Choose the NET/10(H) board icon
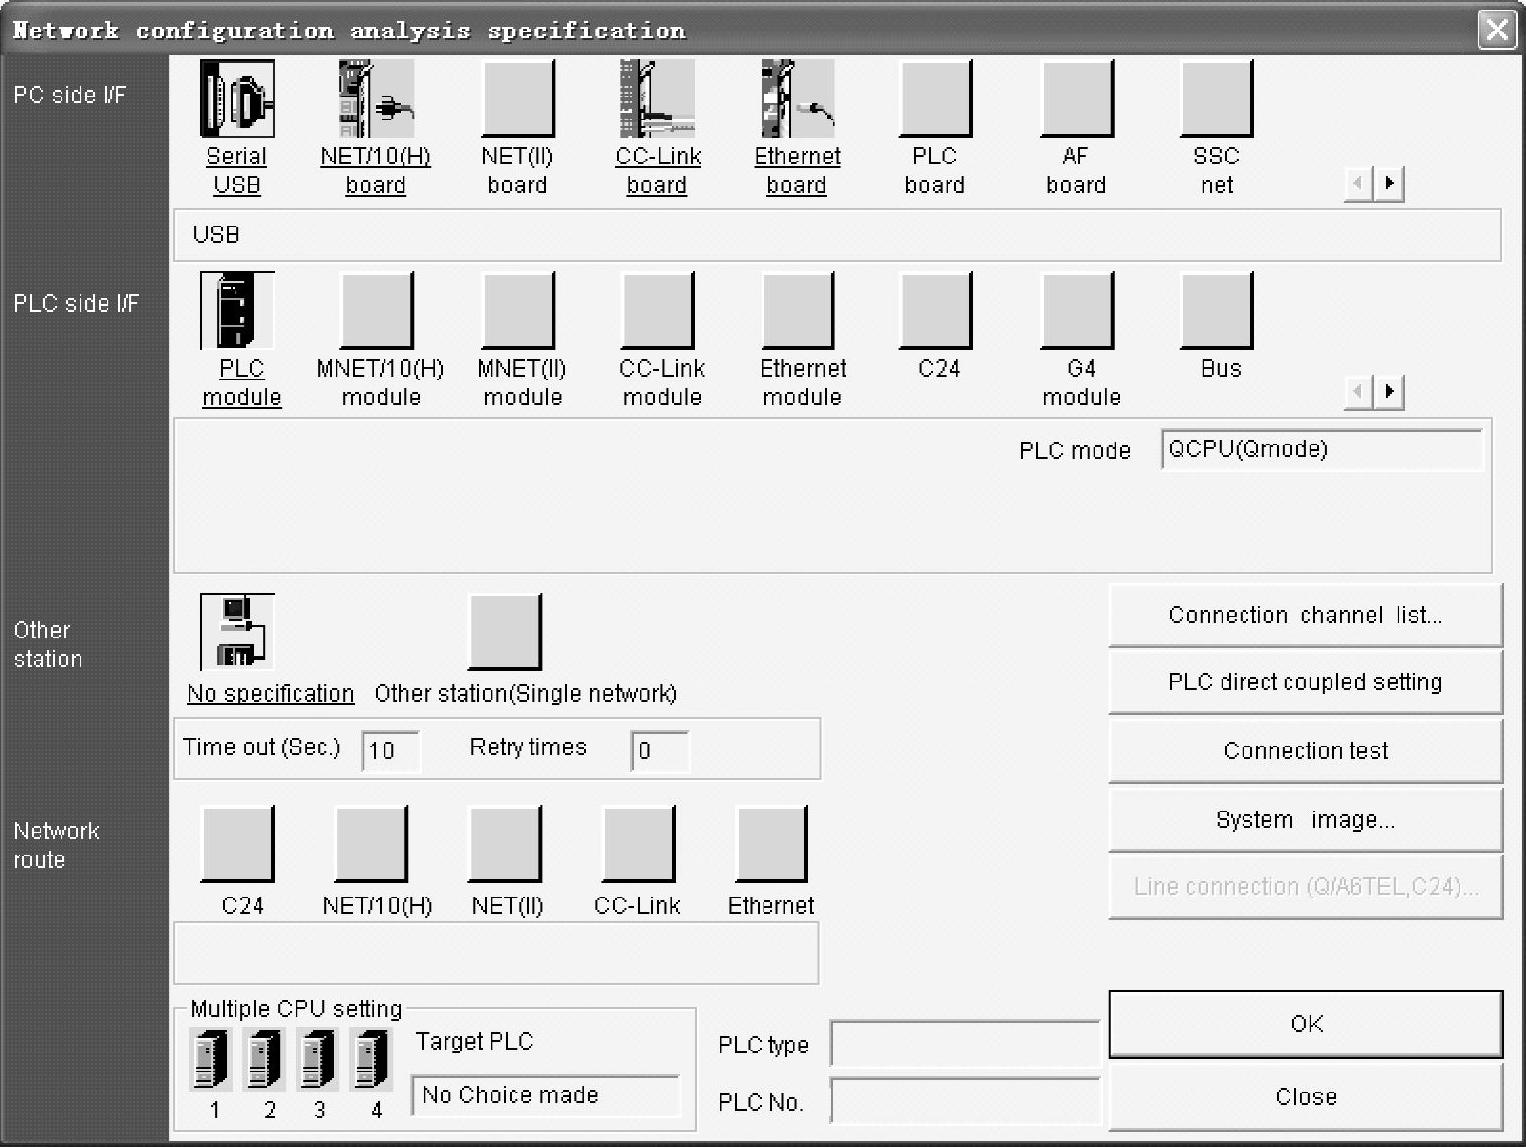The height and width of the screenshot is (1147, 1526). tap(376, 98)
